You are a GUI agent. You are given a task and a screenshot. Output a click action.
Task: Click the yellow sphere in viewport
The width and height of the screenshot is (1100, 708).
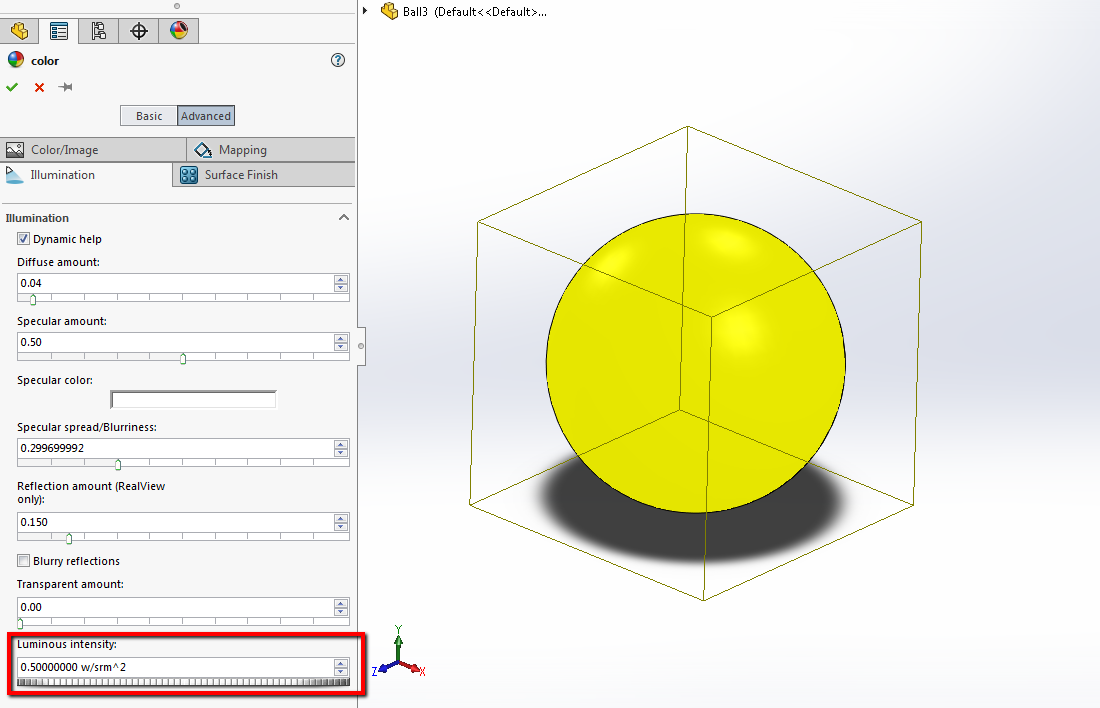[696, 363]
